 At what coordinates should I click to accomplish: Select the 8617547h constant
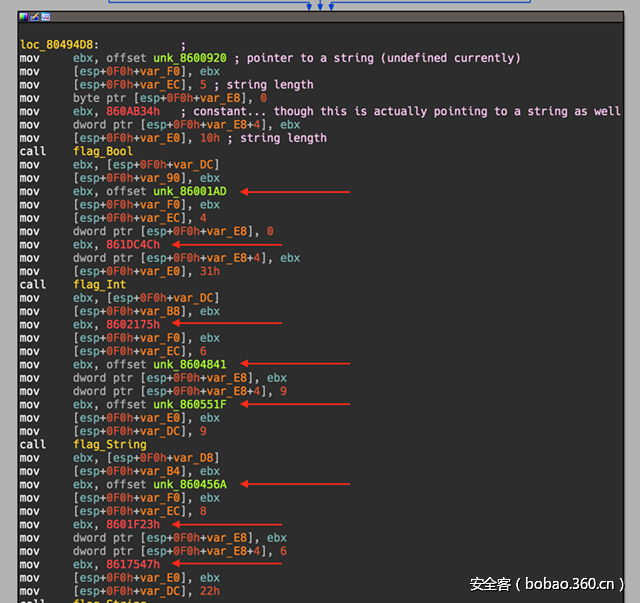click(x=133, y=564)
